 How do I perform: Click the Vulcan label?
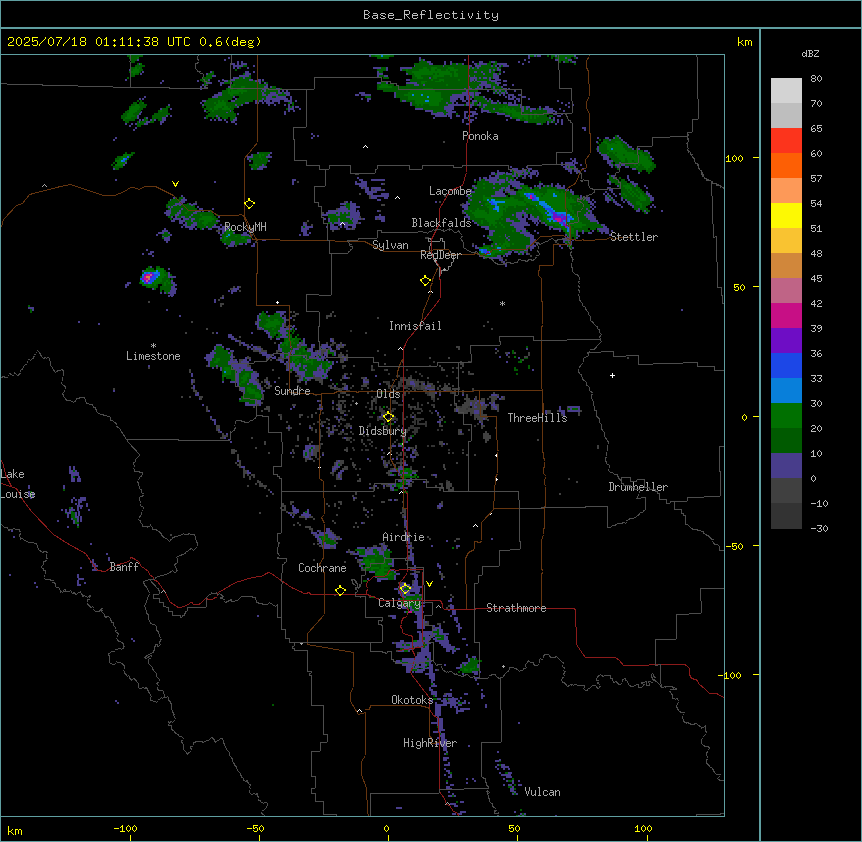click(x=542, y=792)
